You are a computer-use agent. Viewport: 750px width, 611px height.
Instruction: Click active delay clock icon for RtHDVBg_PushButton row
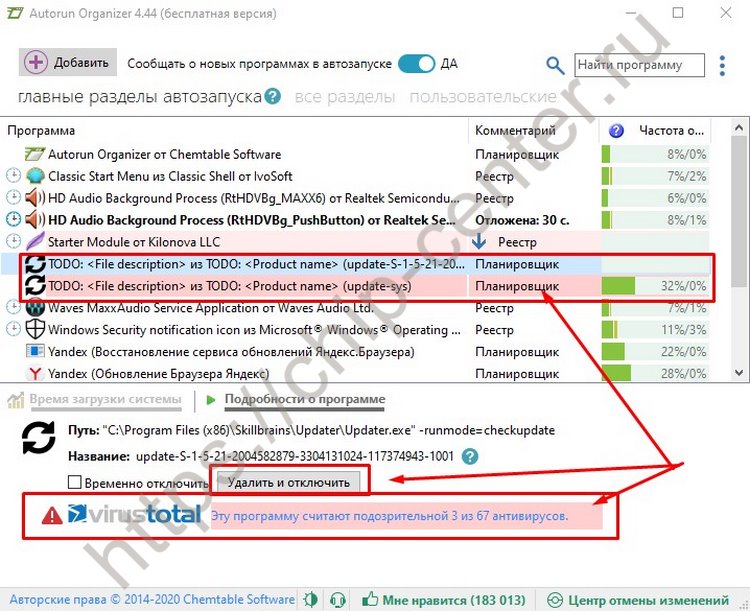coord(13,220)
